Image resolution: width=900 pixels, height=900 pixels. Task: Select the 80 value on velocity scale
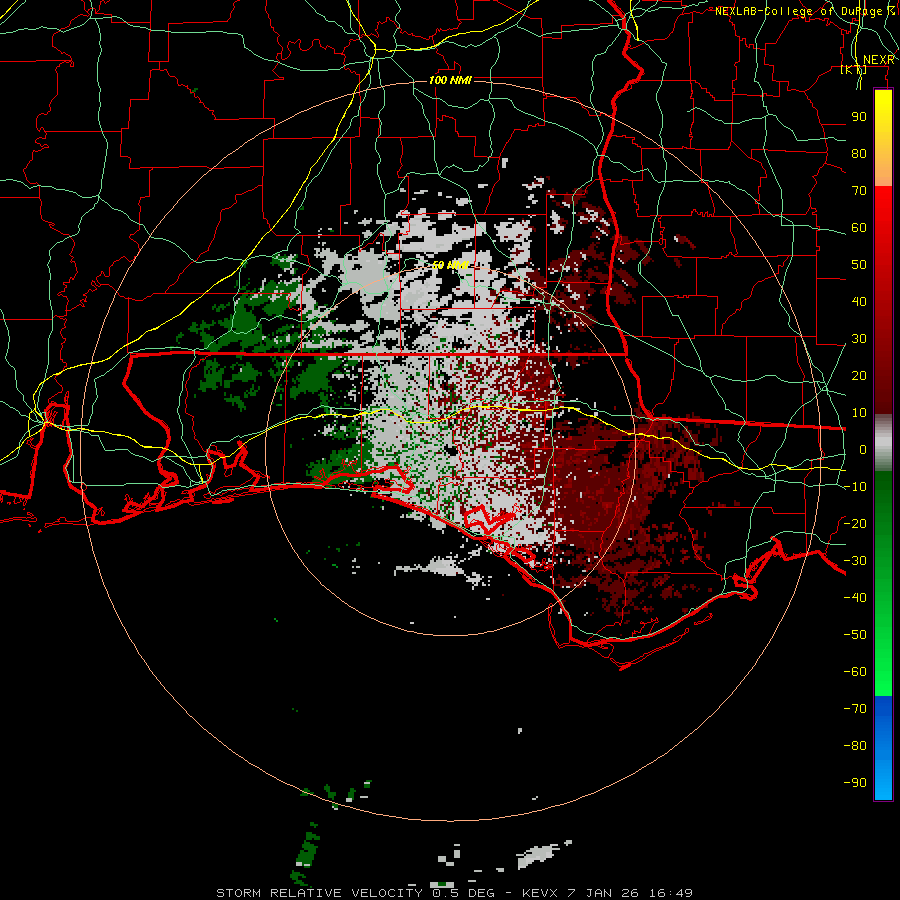859,154
